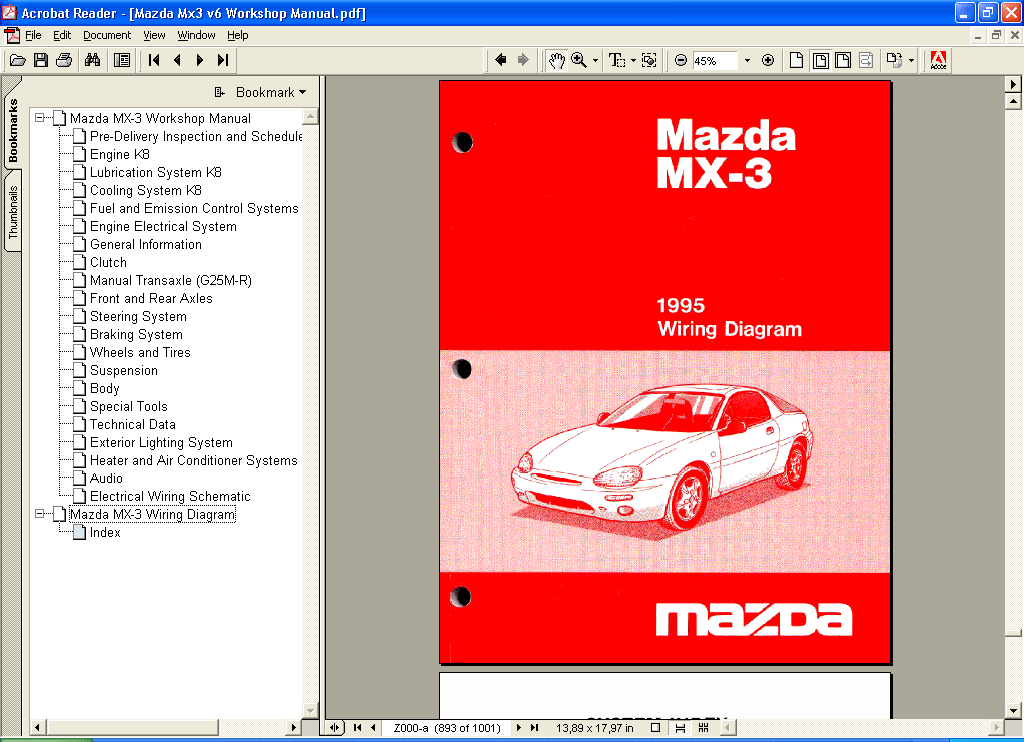This screenshot has width=1024, height=742.
Task: Toggle the navigation pane toolbar icon
Action: click(x=121, y=61)
